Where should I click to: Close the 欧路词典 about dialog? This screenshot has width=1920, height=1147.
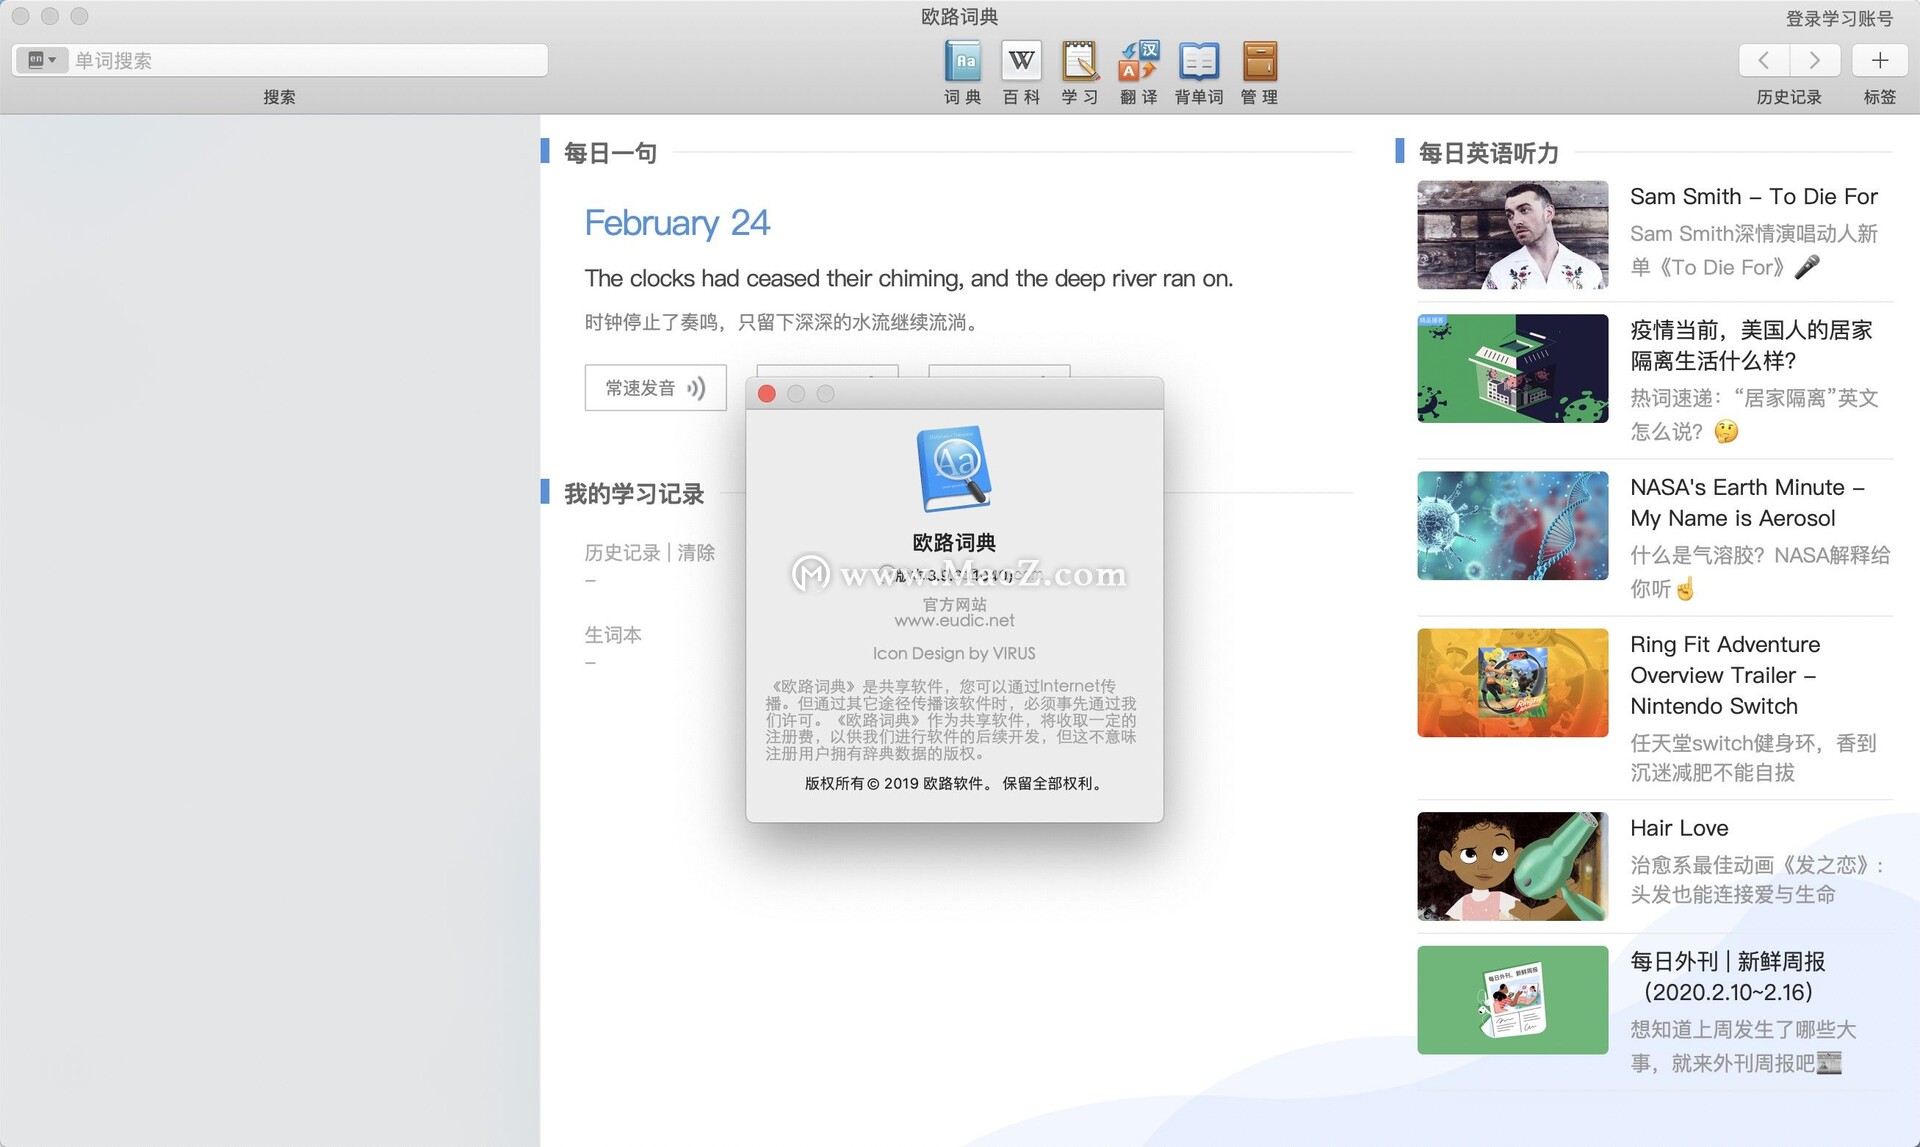pos(767,394)
